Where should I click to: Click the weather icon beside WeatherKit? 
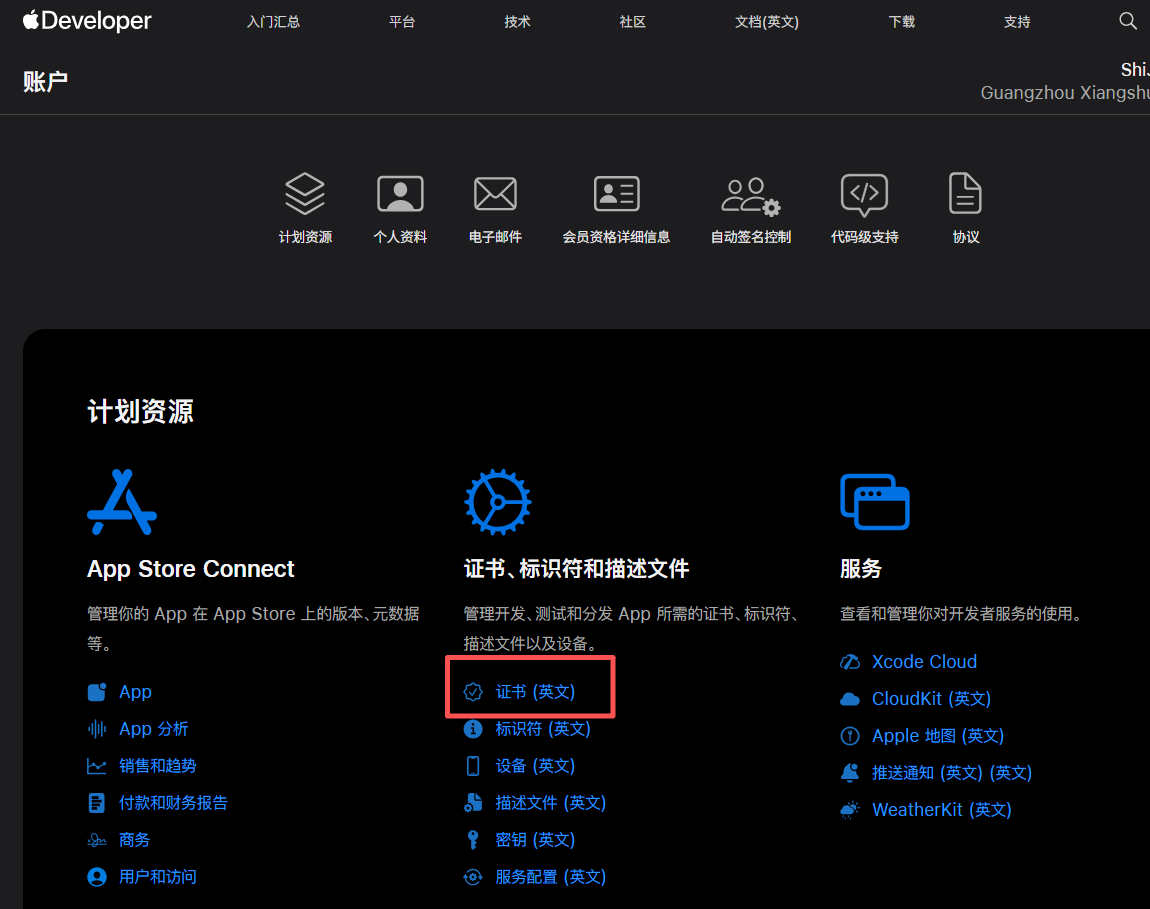850,810
